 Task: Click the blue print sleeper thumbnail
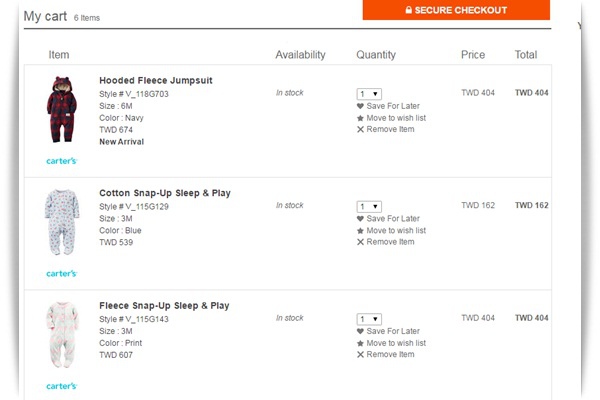point(62,222)
